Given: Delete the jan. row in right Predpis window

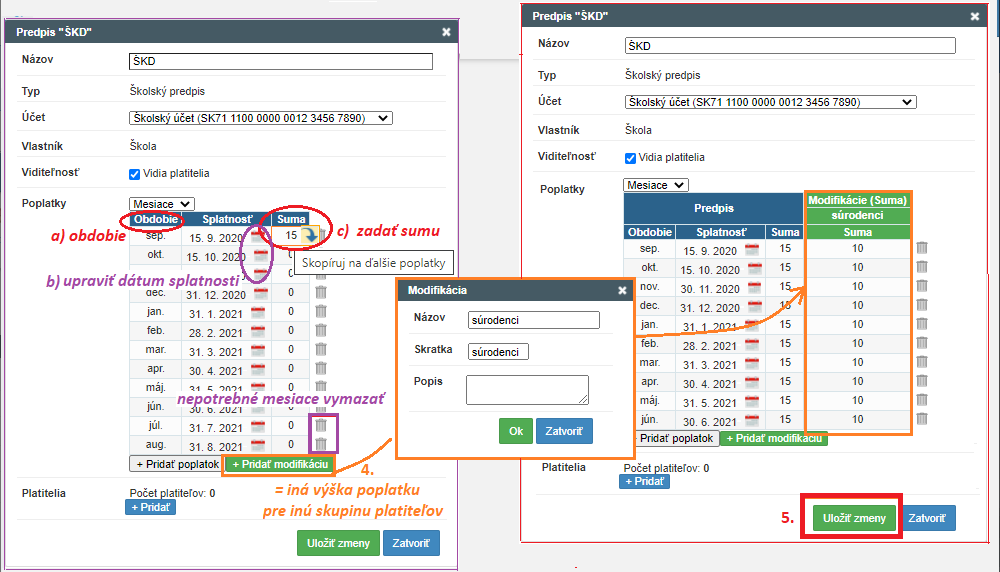Looking at the screenshot, I should point(922,324).
